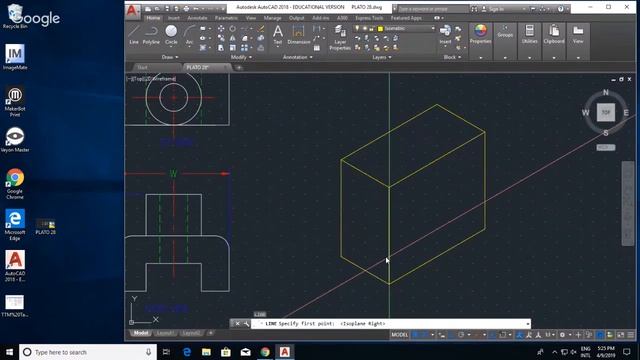Click the command line input area

388,324
